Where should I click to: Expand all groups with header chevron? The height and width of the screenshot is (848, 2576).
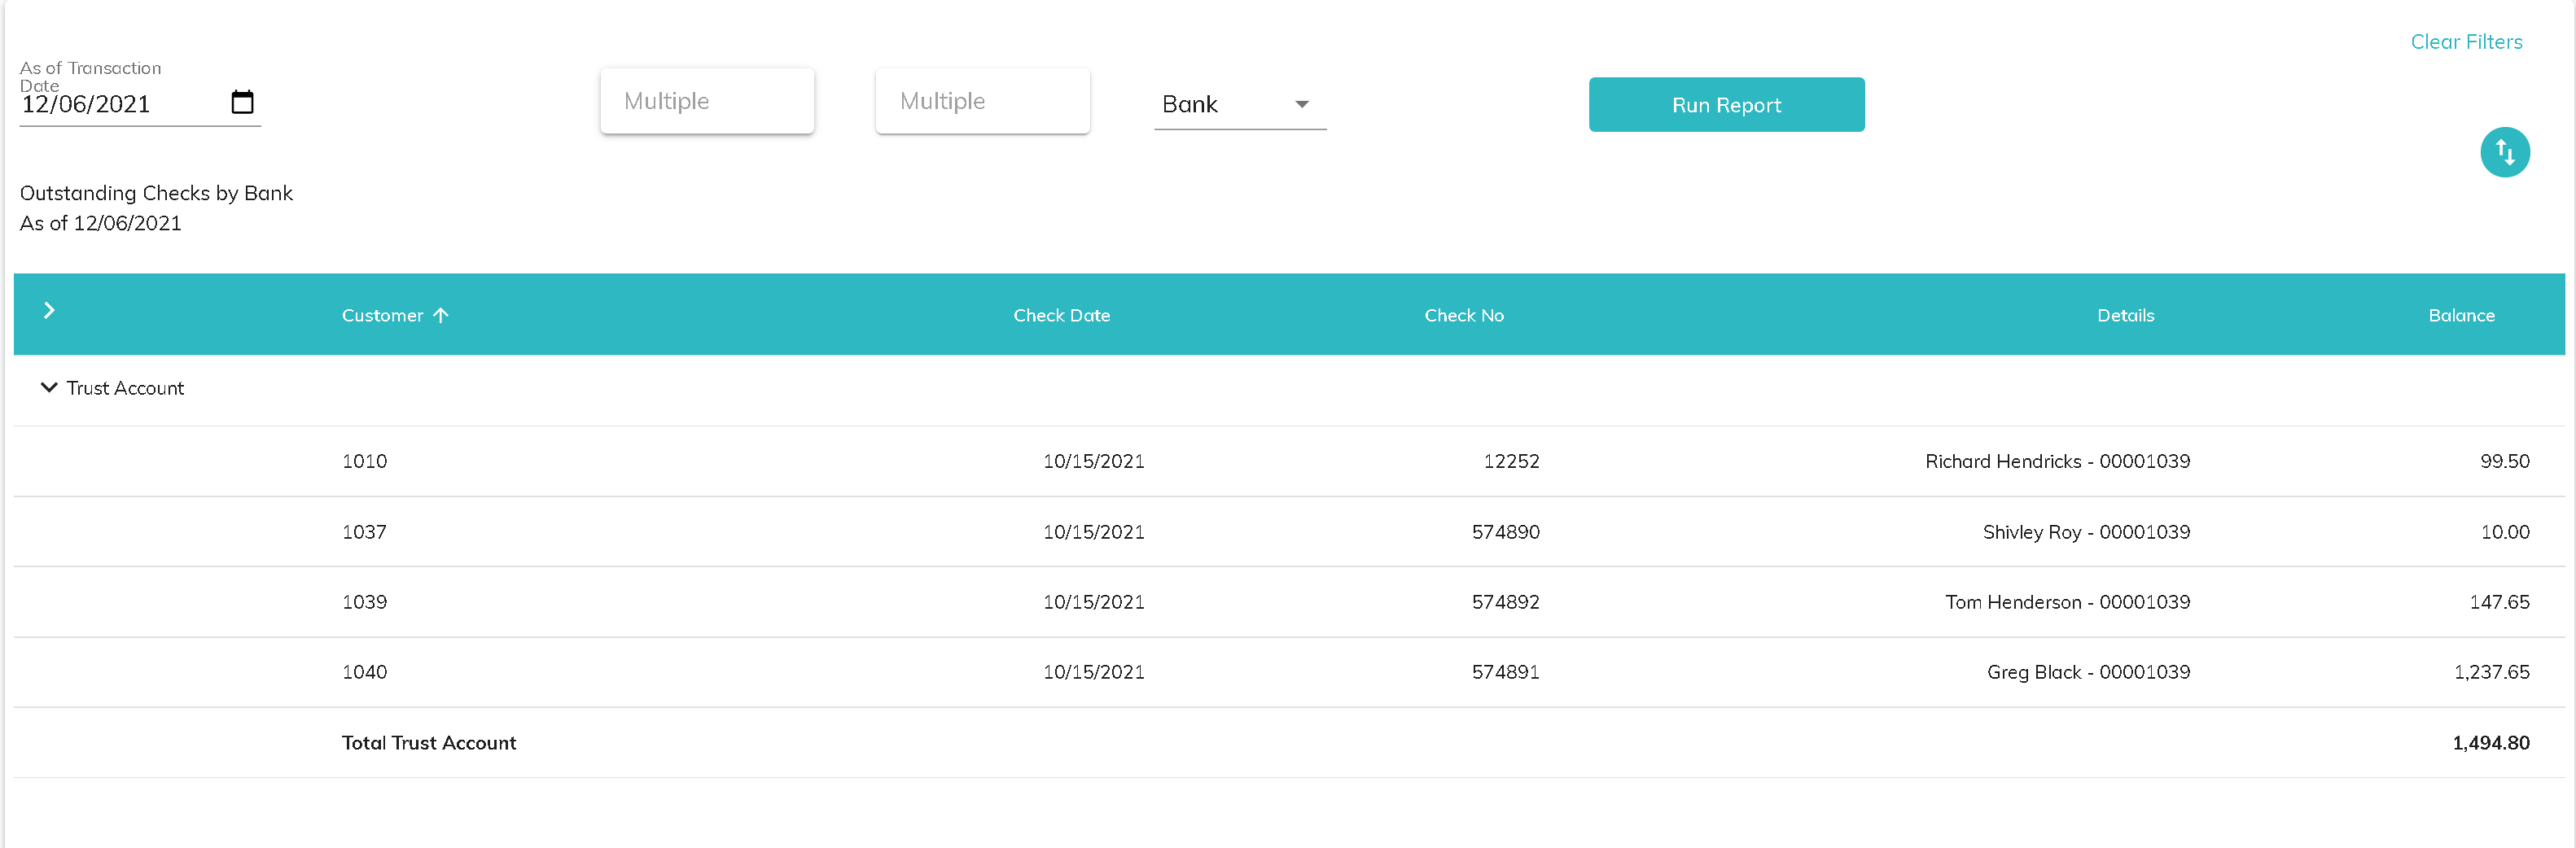(48, 311)
